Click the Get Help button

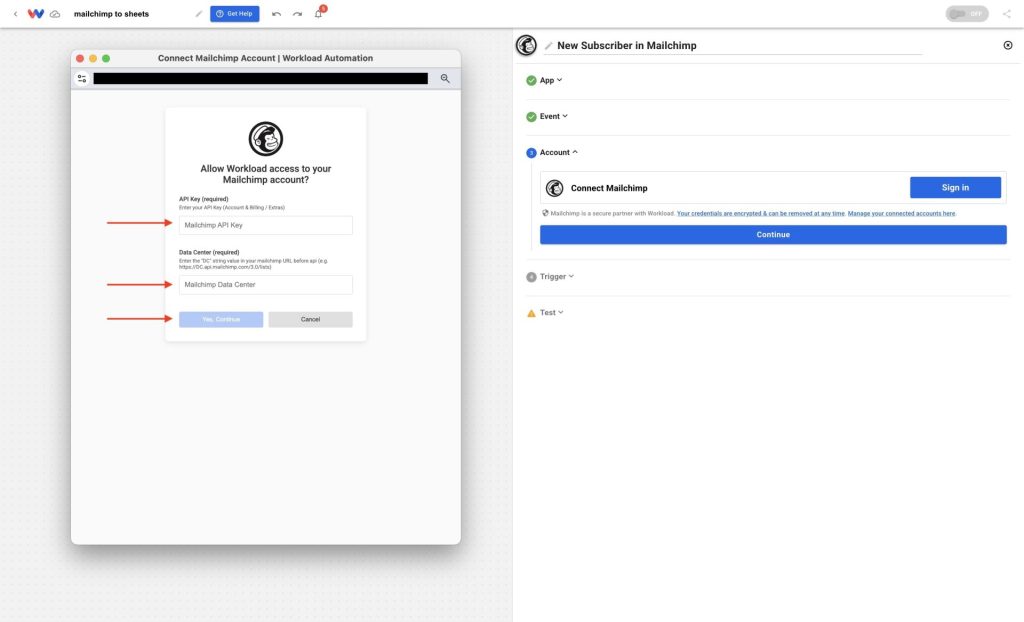tap(234, 14)
